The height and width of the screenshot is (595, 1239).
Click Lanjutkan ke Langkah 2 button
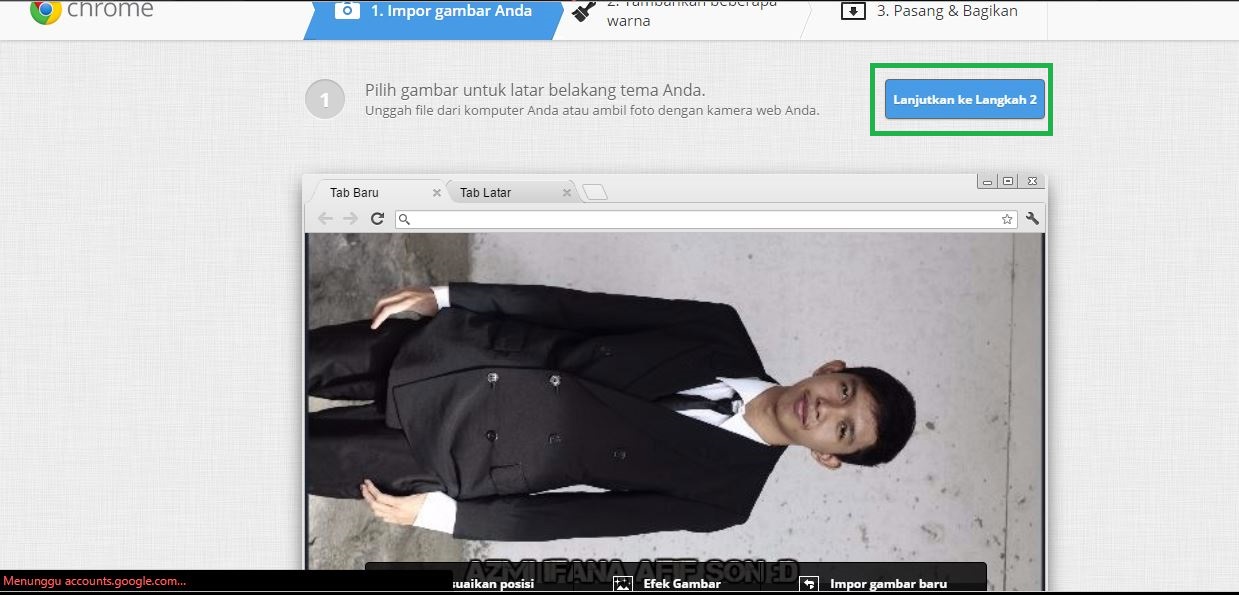[965, 100]
